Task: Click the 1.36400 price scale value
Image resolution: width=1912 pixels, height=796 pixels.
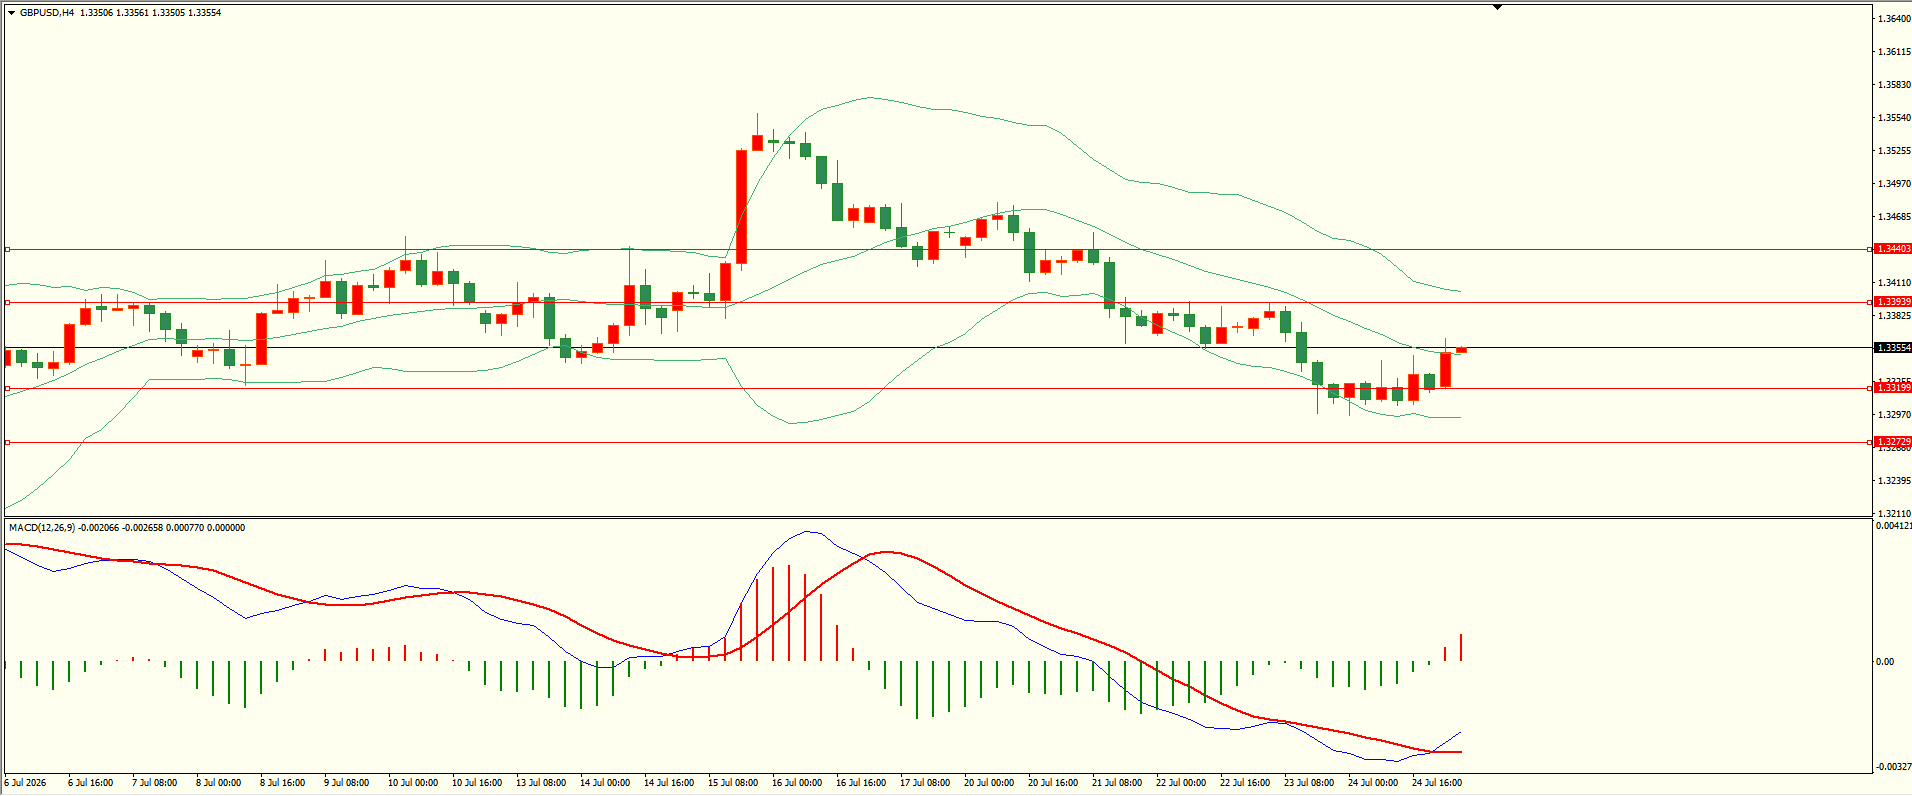Action: click(x=1894, y=19)
